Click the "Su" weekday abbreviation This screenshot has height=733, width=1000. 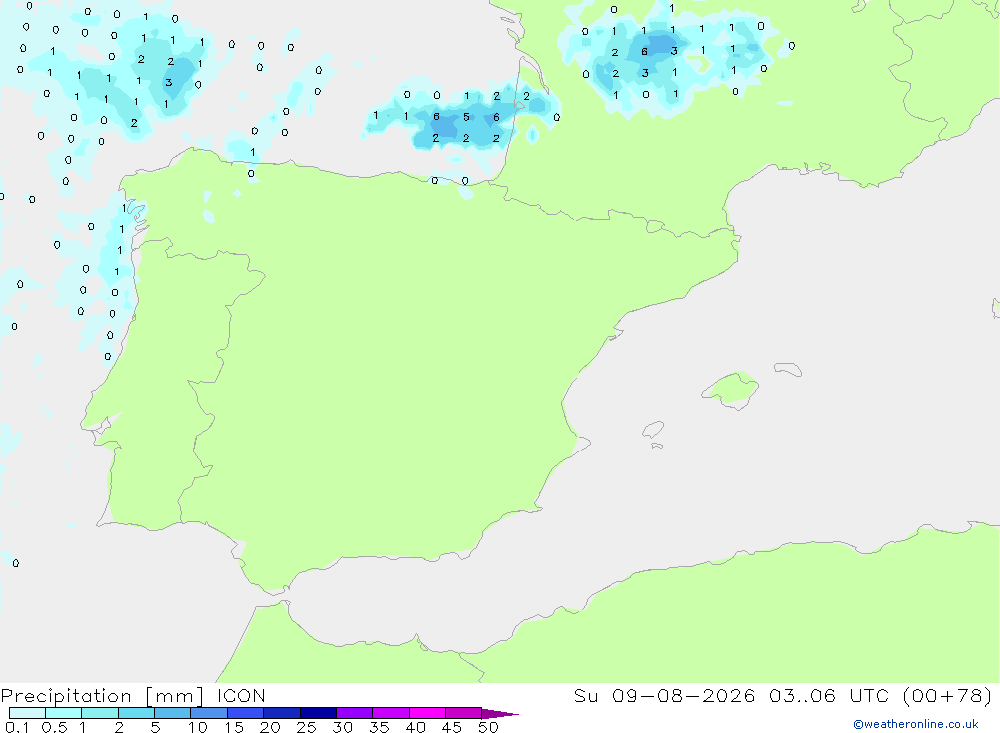586,696
